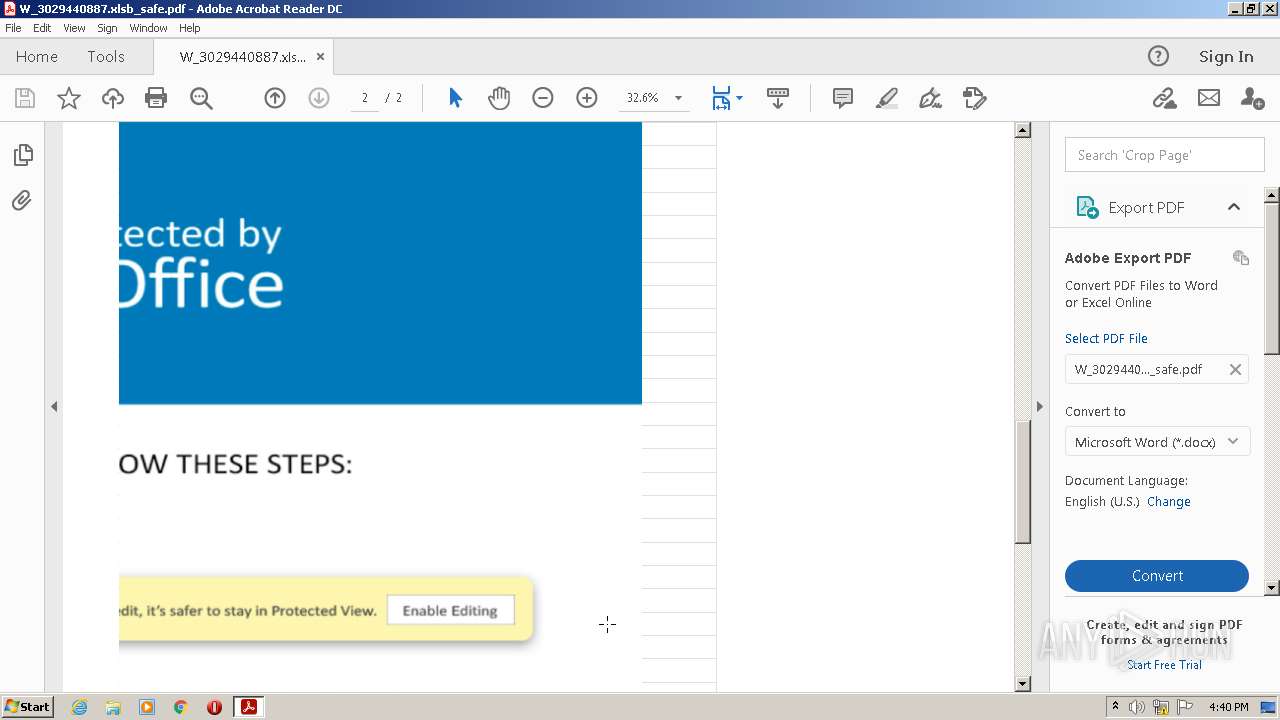Open the Windows Start menu
This screenshot has width=1280, height=720.
[x=27, y=707]
